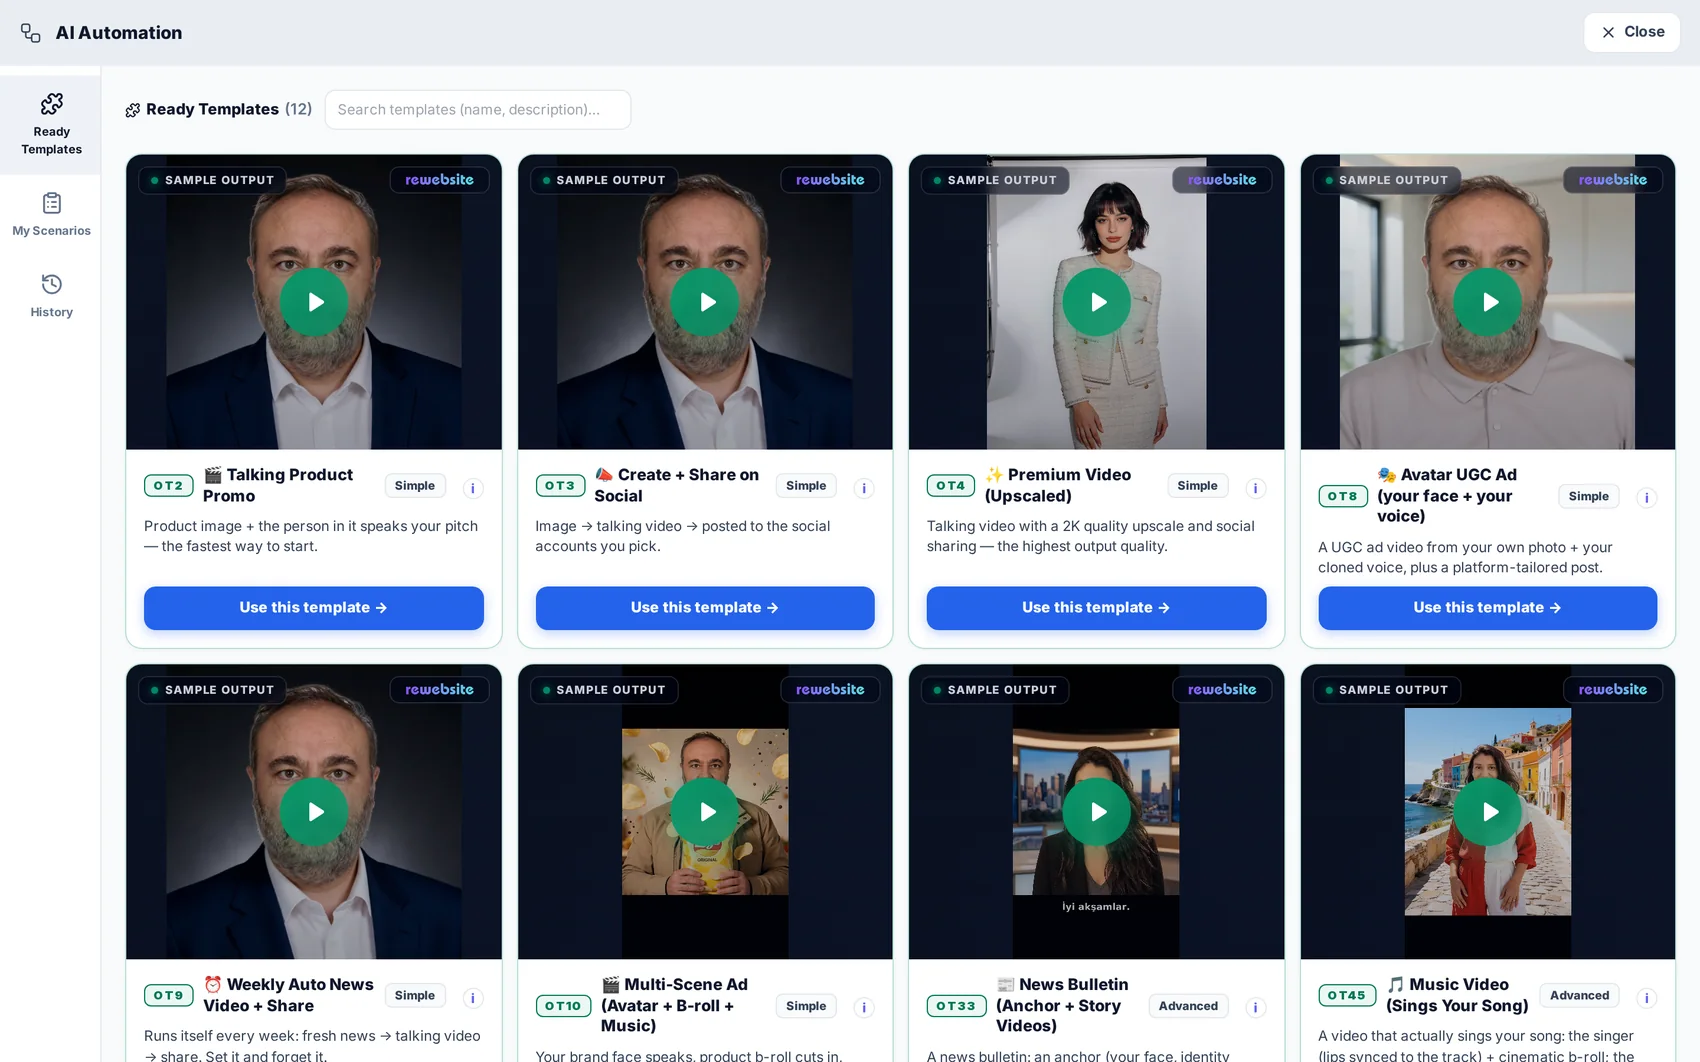
Task: Select the Avatar UGC Ad title
Action: click(x=1447, y=495)
